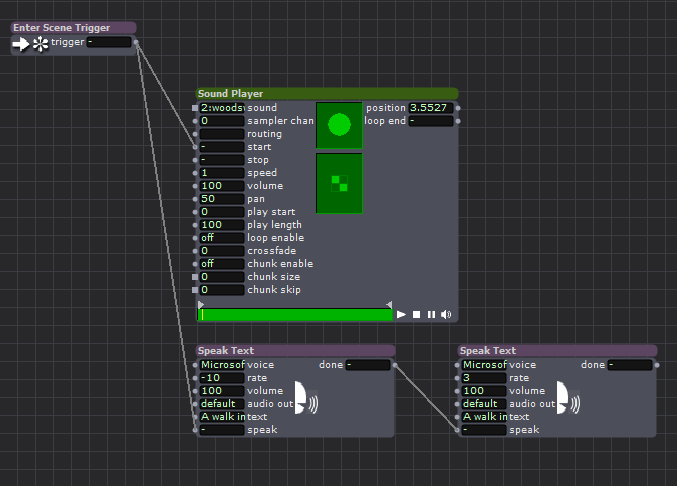Toggle the chunk enable value in Sound Player
Viewport: 677px width, 486px height.
222,264
